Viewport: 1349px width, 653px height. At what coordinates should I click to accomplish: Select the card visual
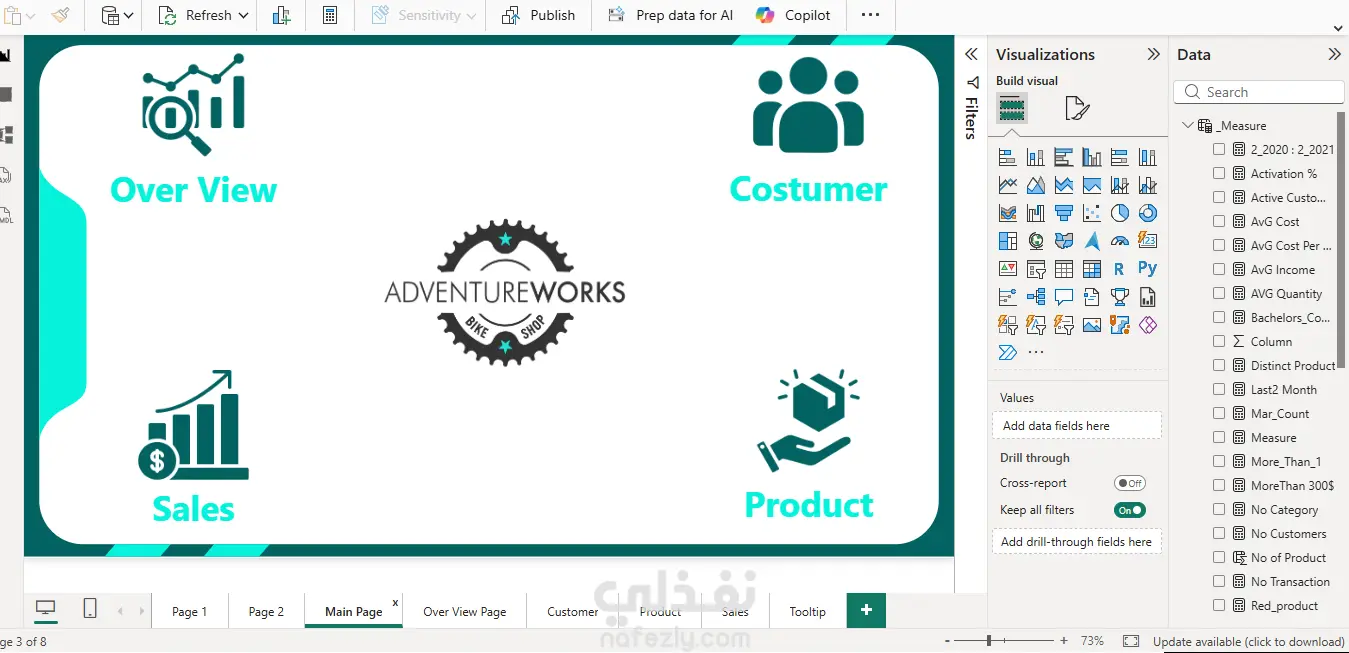click(x=1148, y=241)
